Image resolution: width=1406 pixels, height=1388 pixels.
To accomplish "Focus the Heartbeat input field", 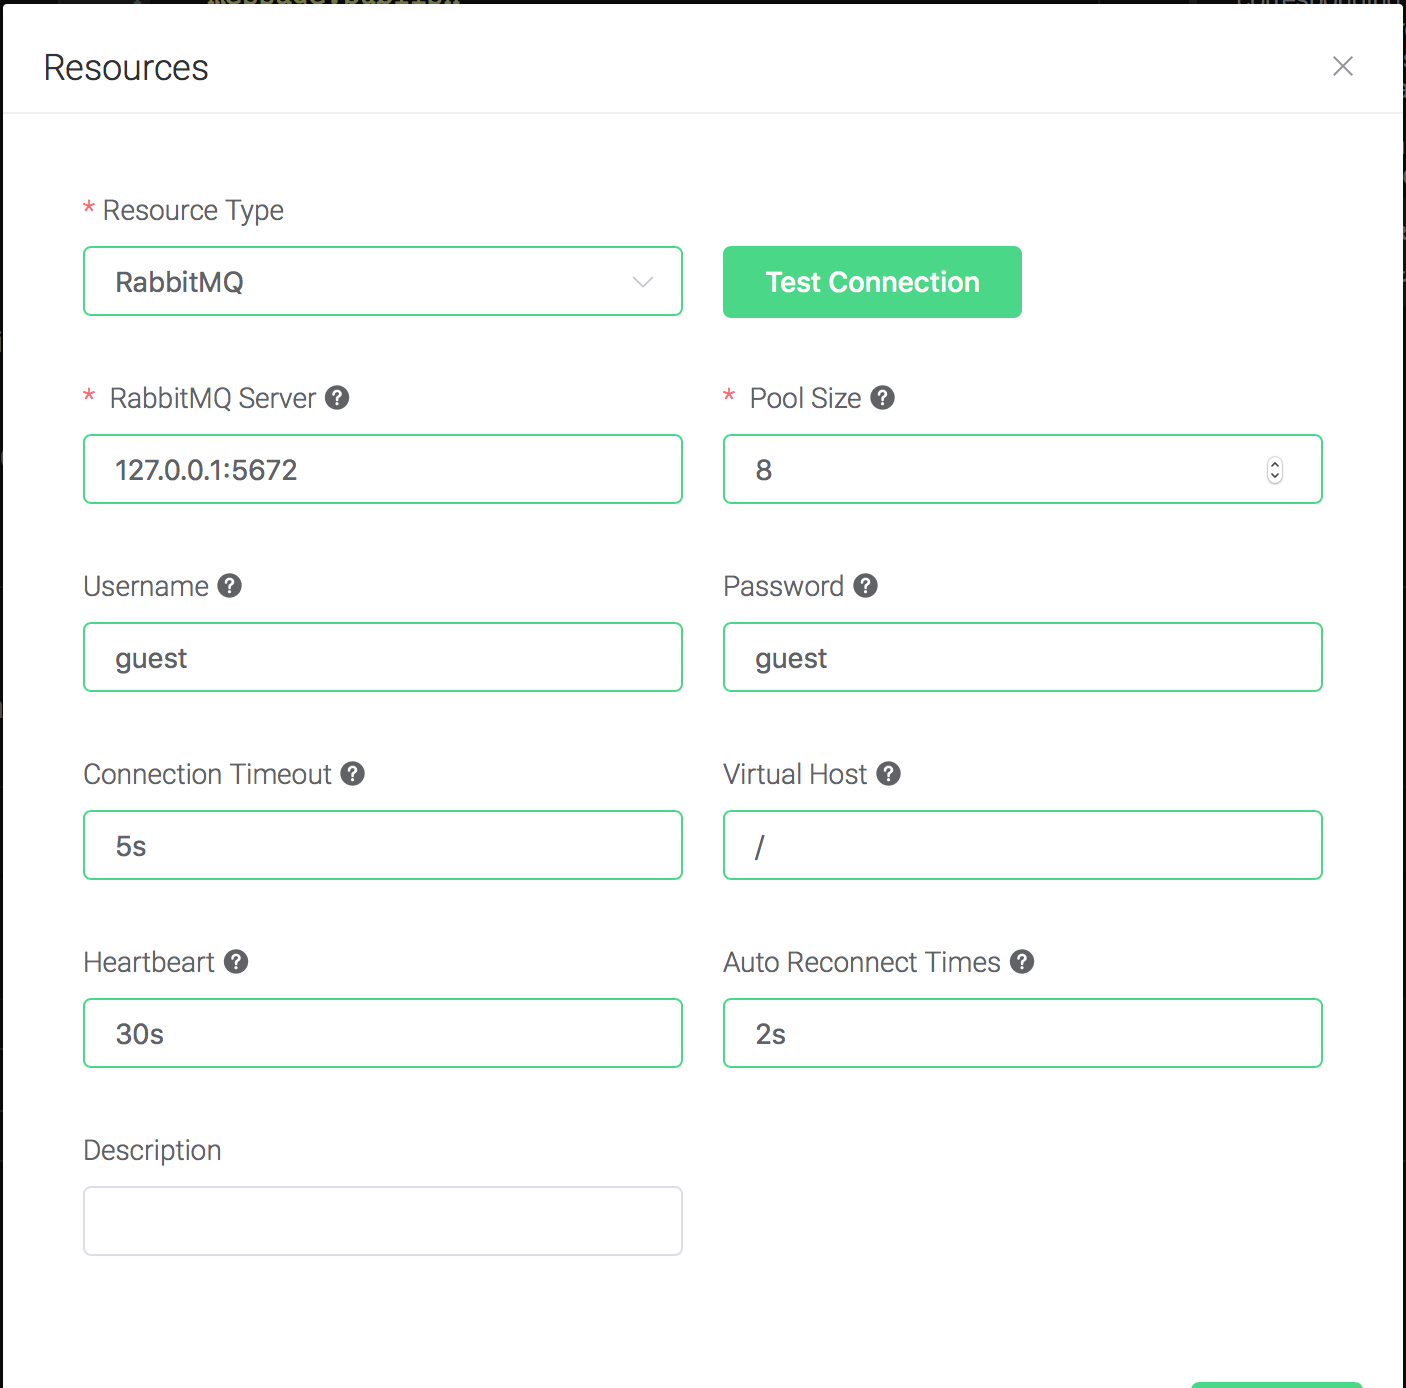I will (x=383, y=1033).
